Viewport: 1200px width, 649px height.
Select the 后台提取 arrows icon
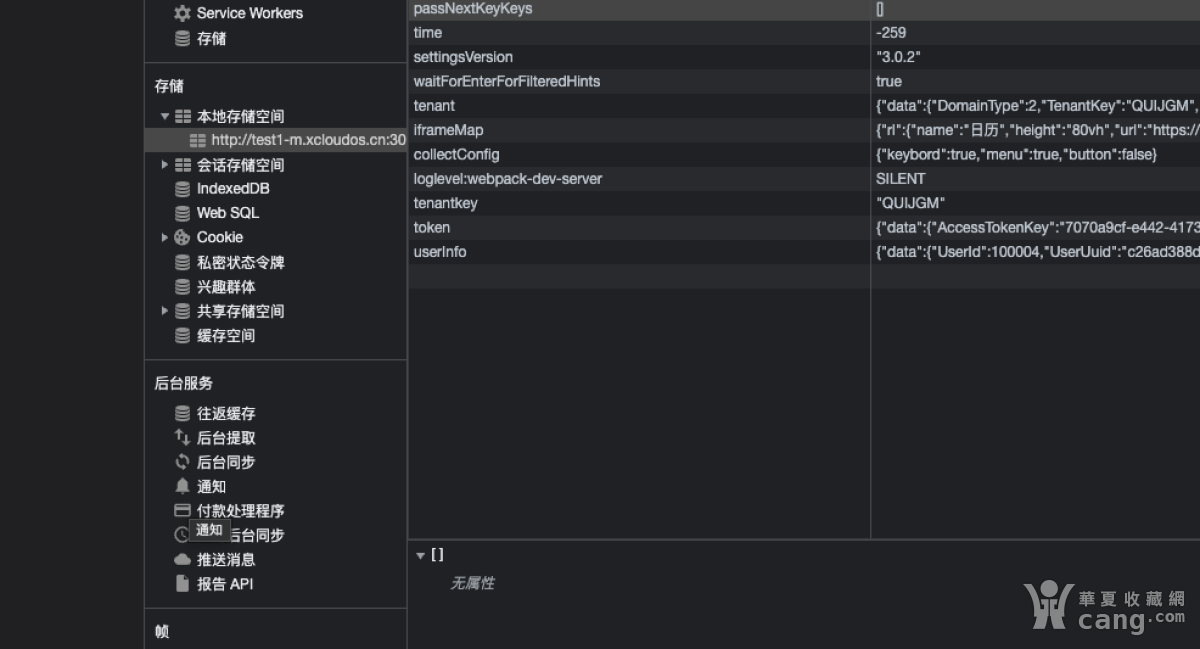[182, 438]
